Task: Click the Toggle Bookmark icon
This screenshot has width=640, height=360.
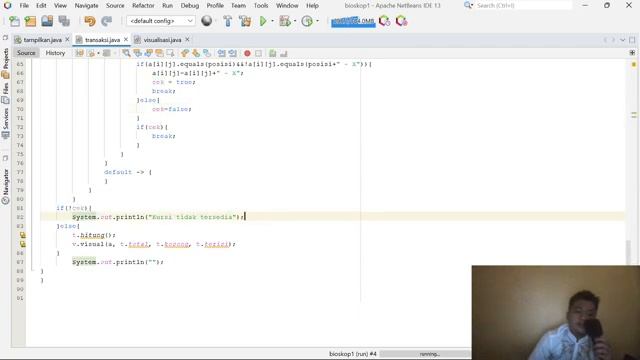Action: click(207, 53)
